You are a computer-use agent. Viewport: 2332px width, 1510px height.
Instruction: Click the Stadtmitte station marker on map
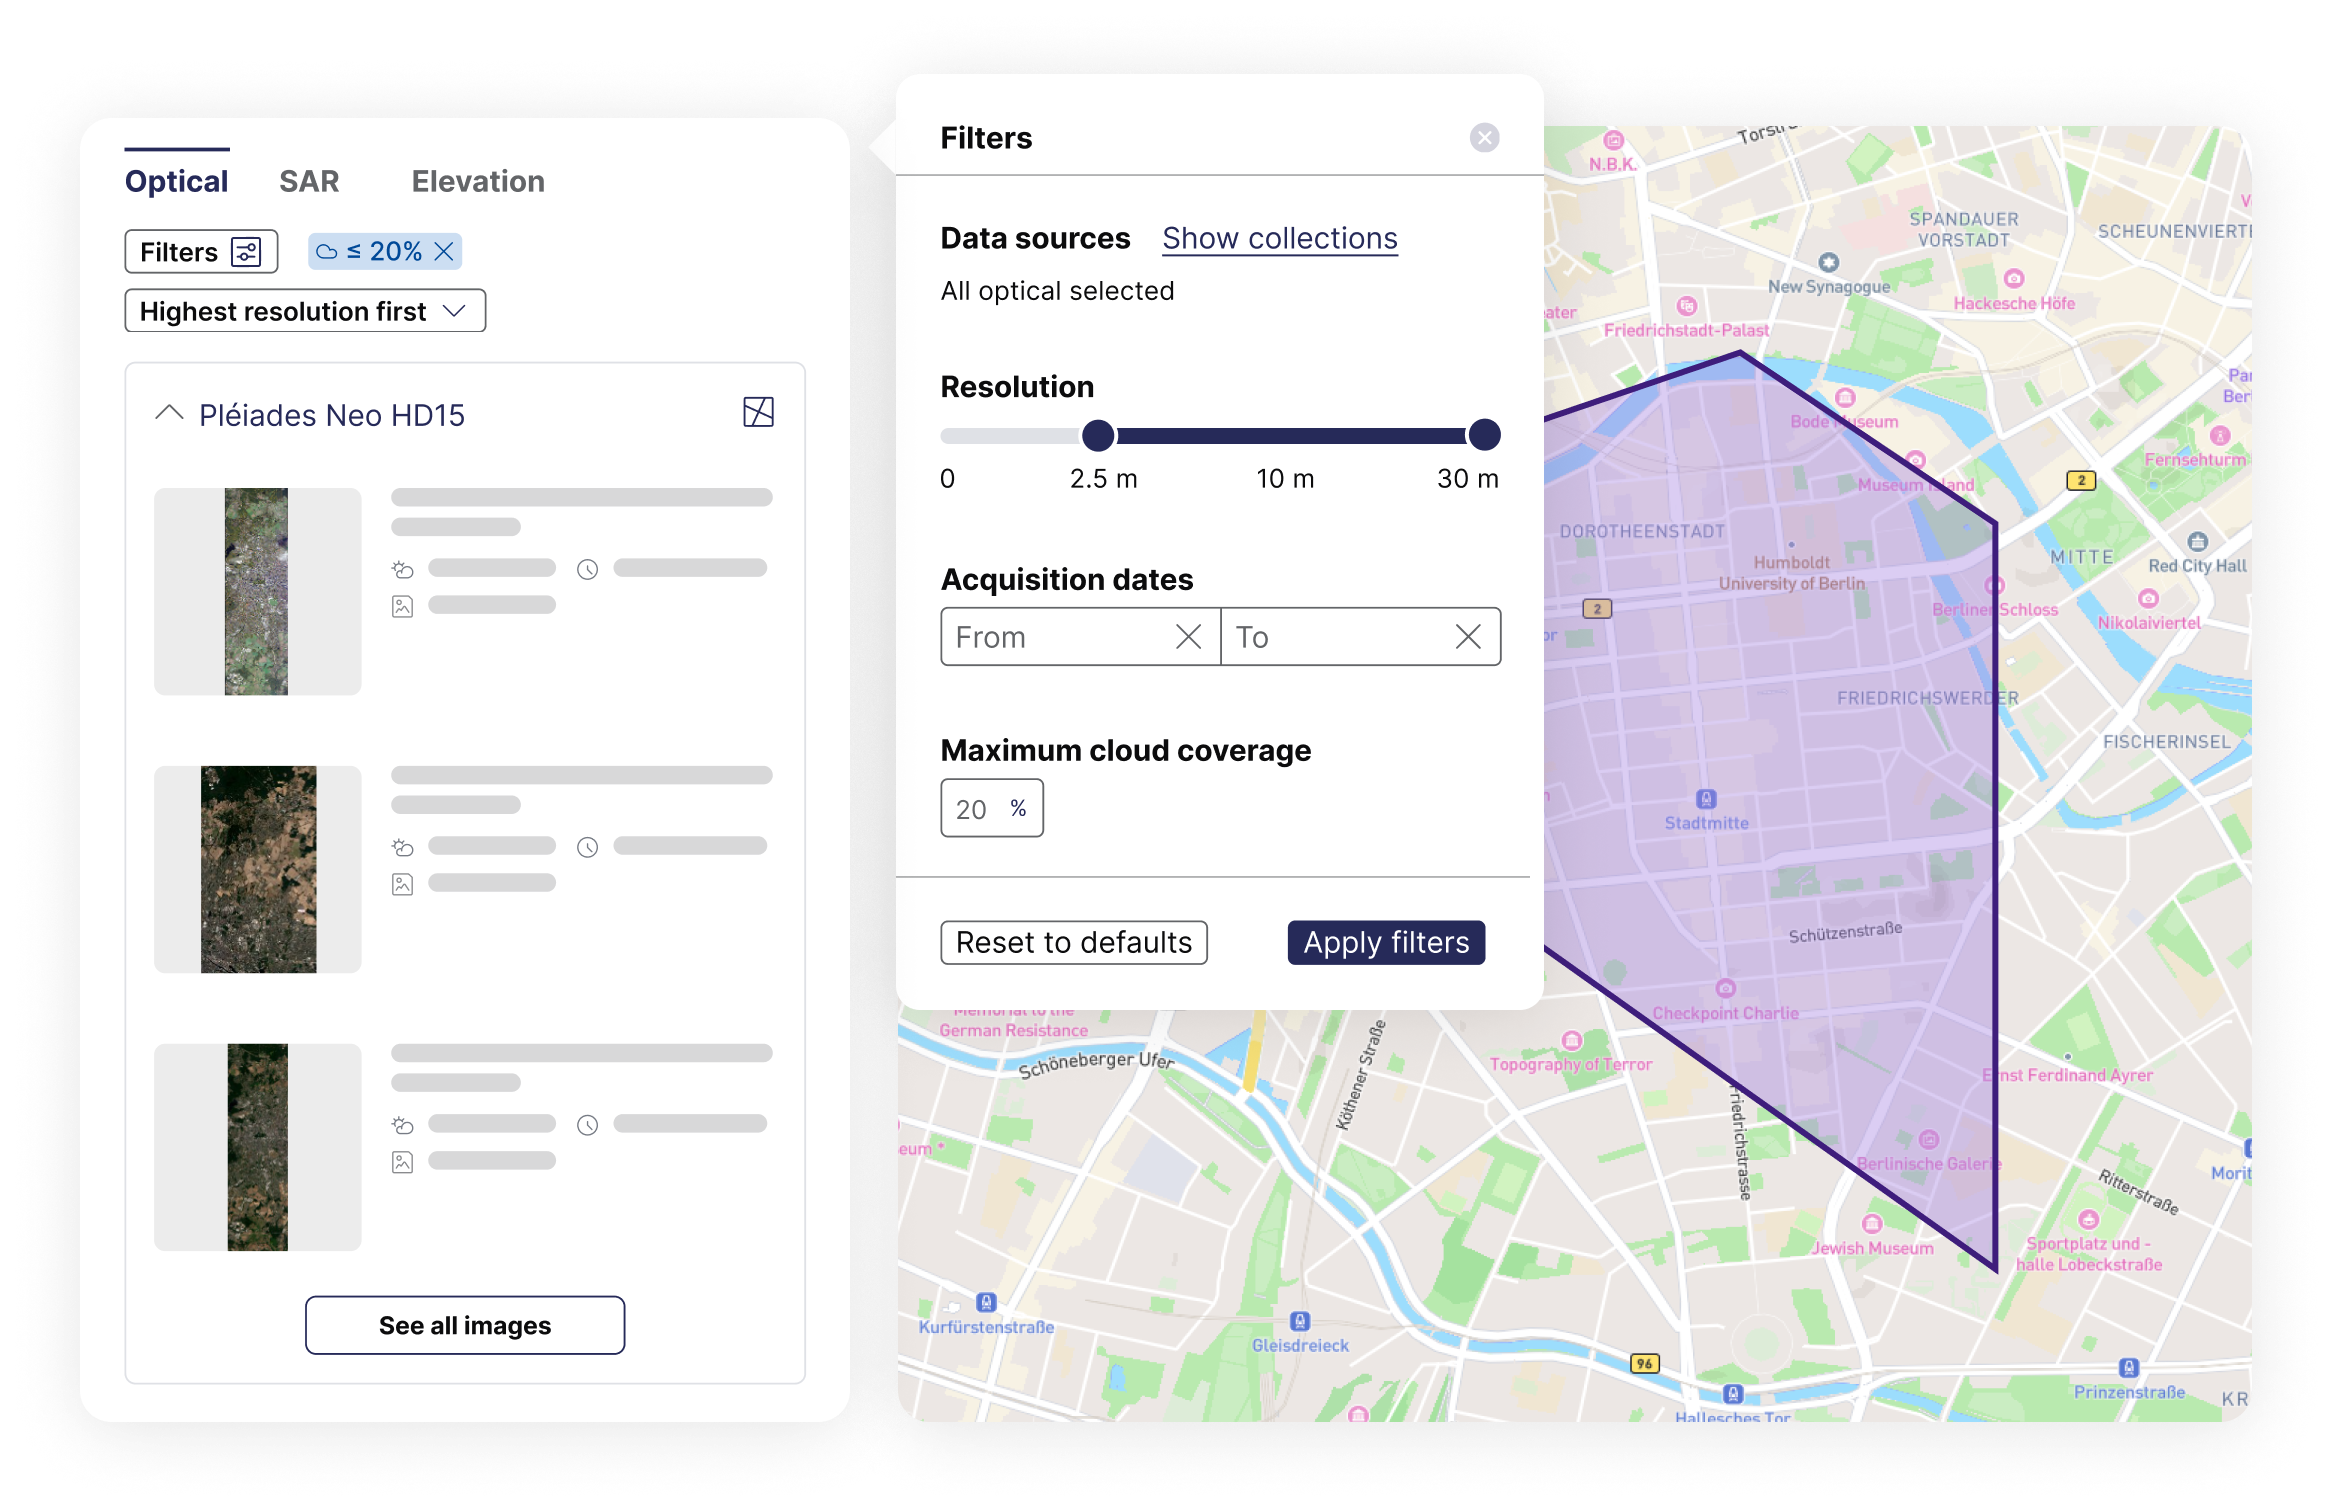tap(1706, 799)
